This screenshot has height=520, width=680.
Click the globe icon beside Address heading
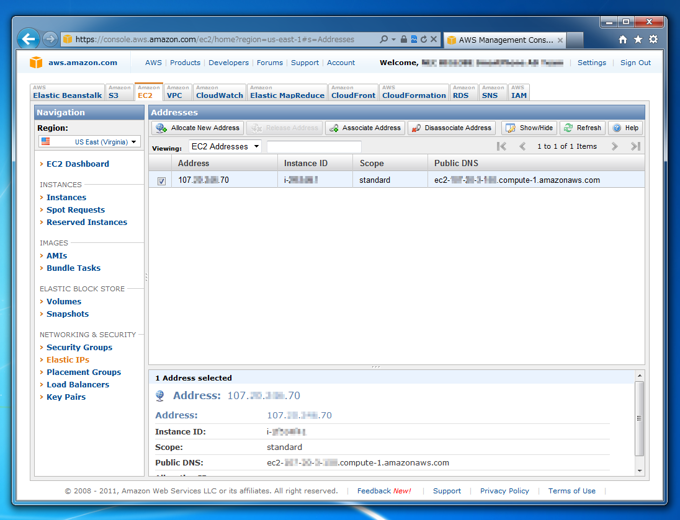(160, 396)
